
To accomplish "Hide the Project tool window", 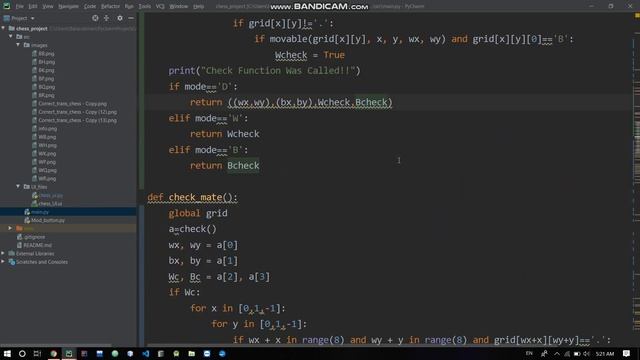I will pyautogui.click(x=131, y=18).
